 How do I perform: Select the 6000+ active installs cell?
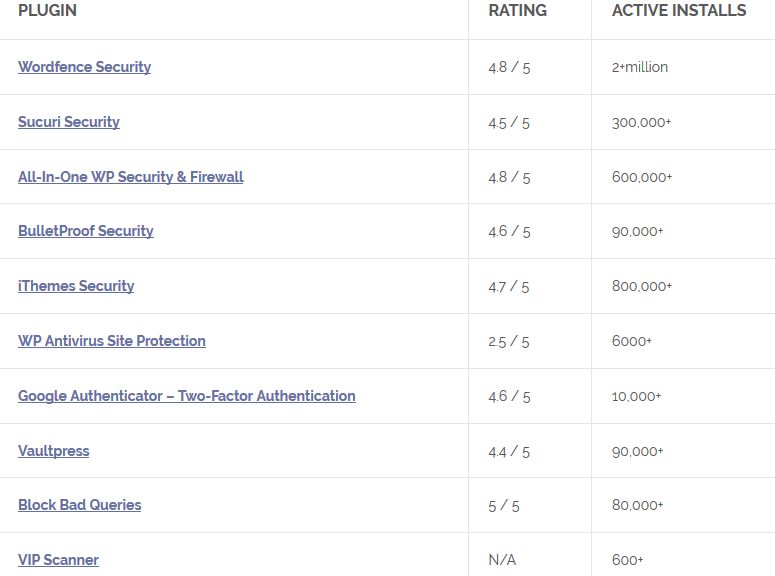tap(632, 341)
